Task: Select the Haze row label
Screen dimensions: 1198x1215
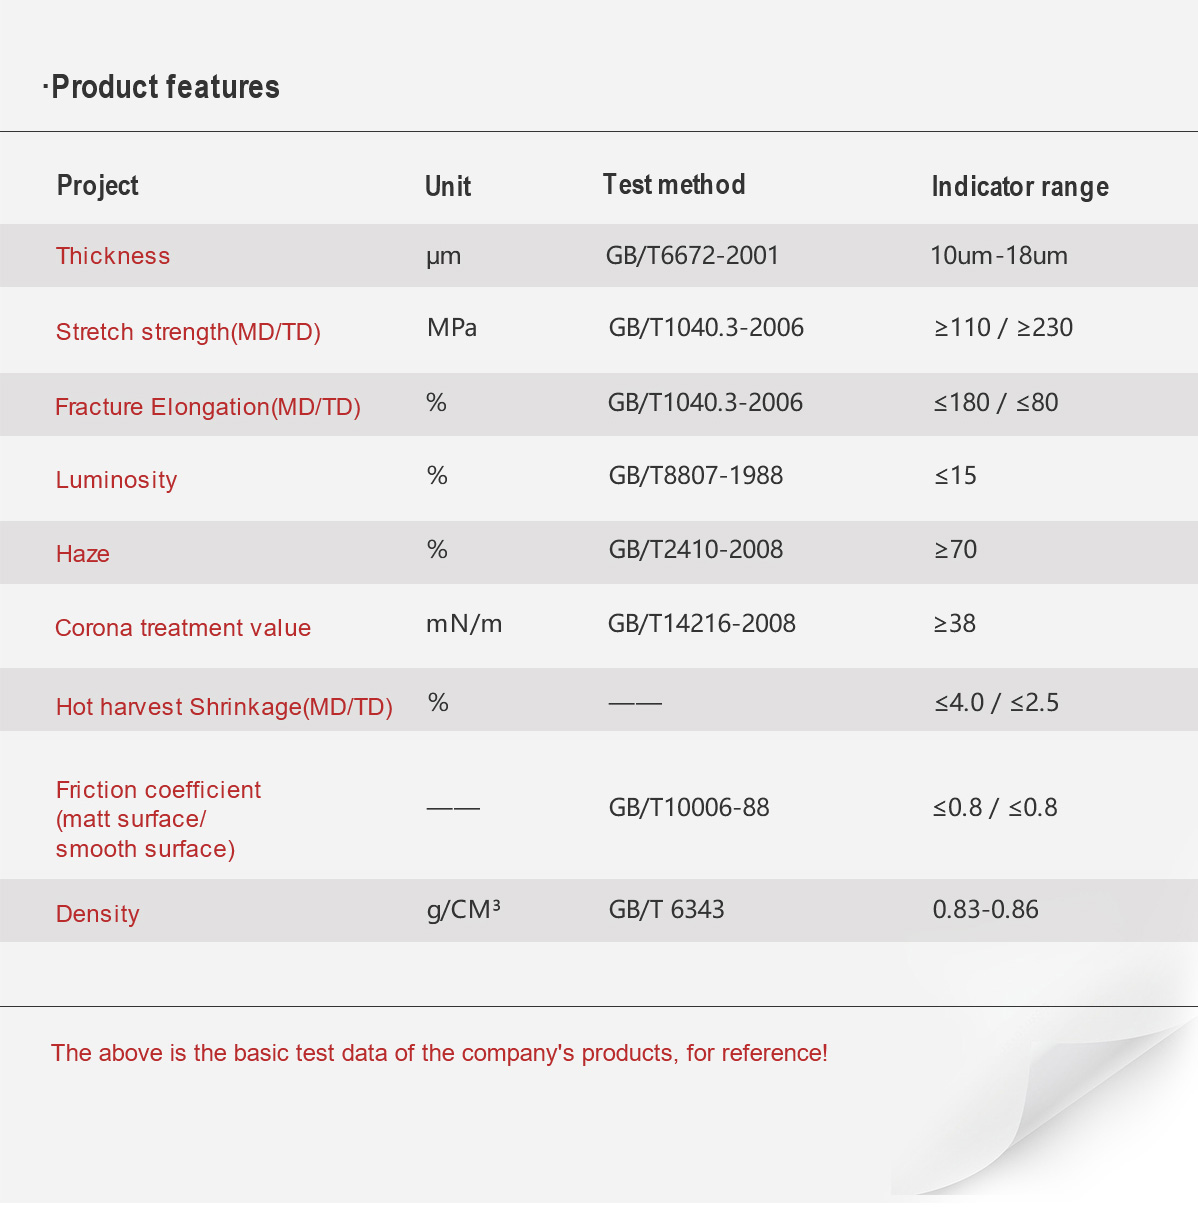Action: tap(83, 554)
